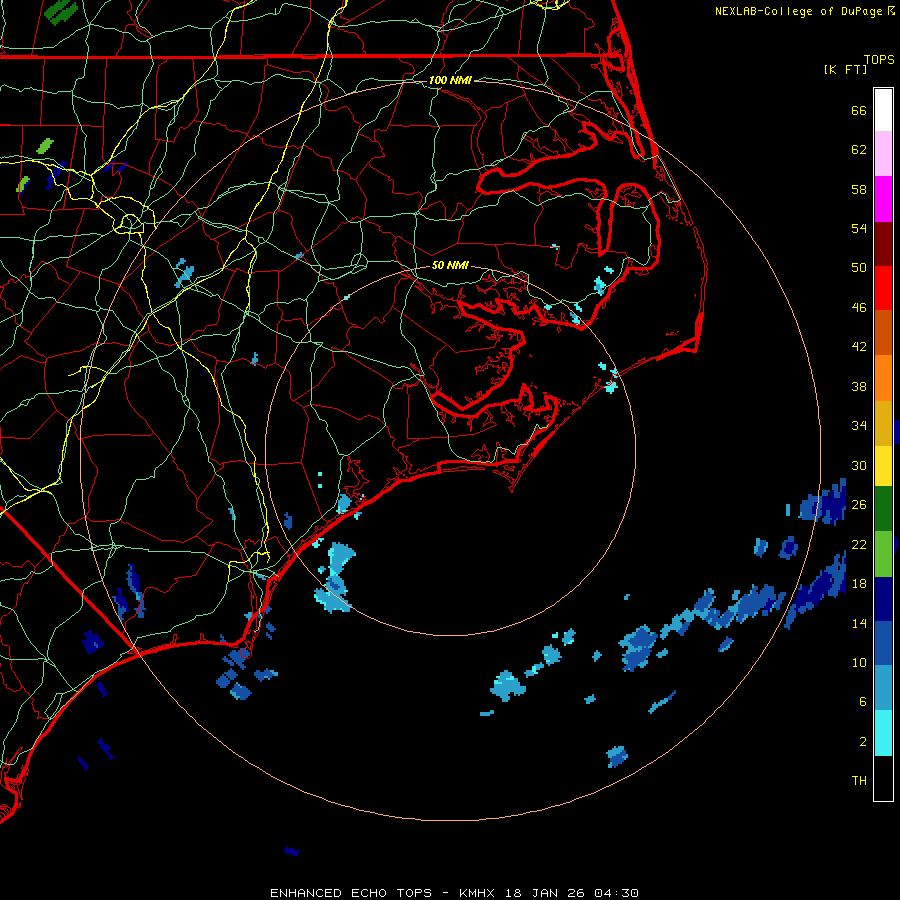Click the legend value 66
900x900 pixels.
click(x=859, y=110)
